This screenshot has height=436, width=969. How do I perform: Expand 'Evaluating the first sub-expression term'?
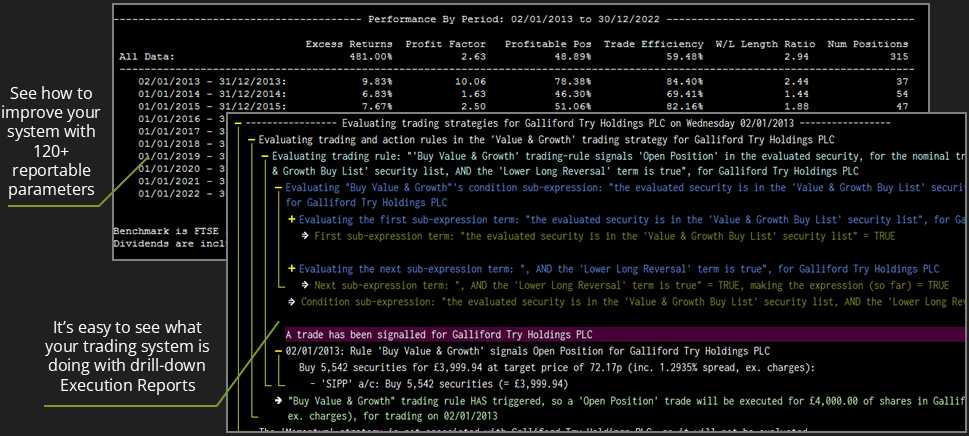coord(292,219)
